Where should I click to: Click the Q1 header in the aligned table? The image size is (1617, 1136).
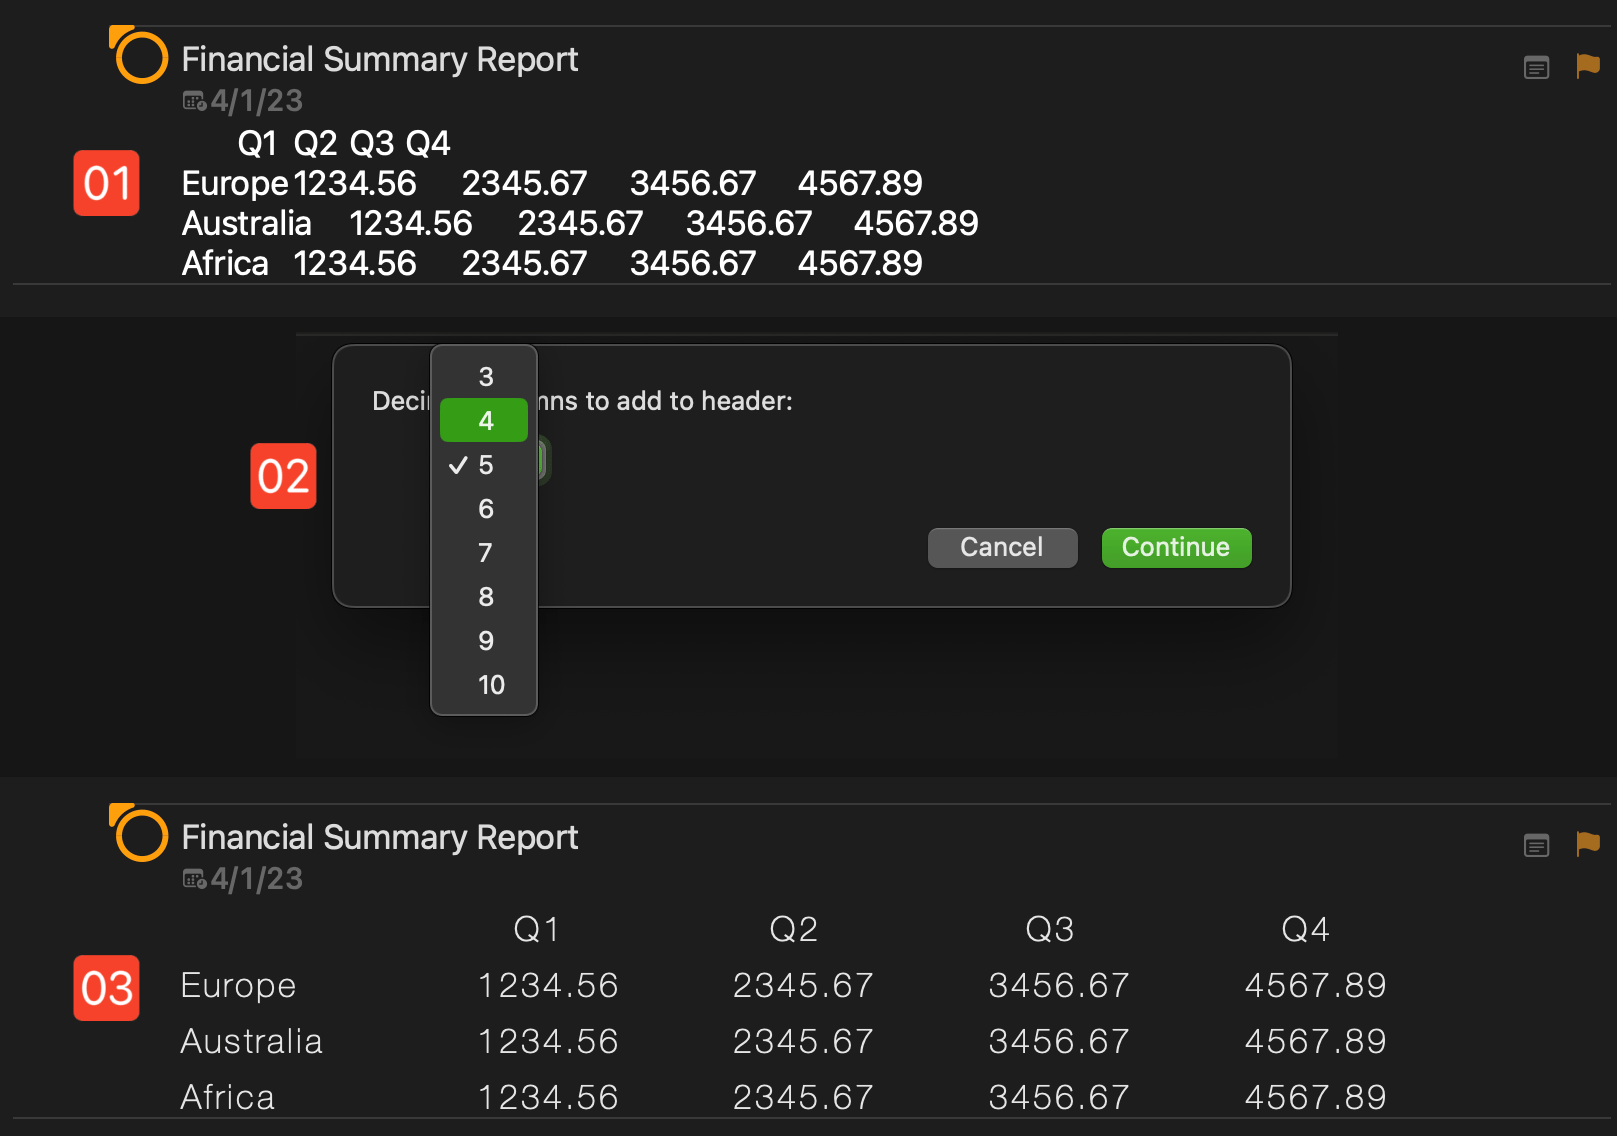click(536, 929)
